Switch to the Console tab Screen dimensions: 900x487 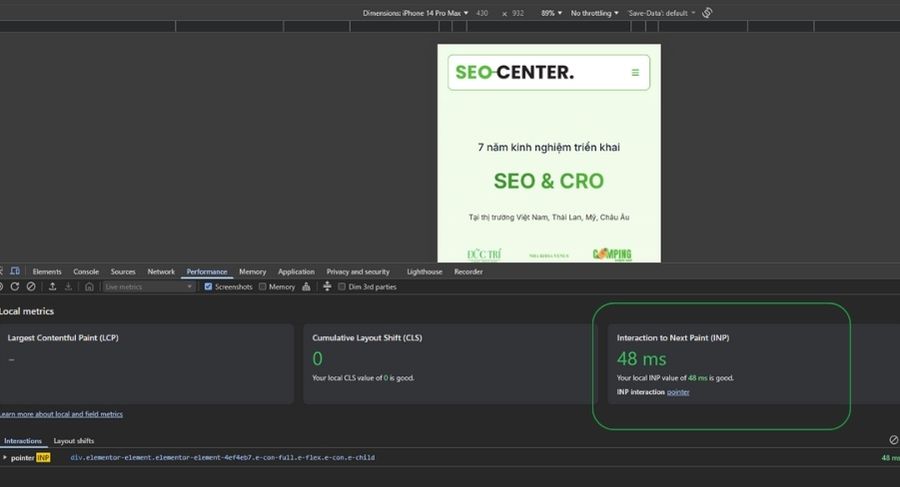point(86,272)
